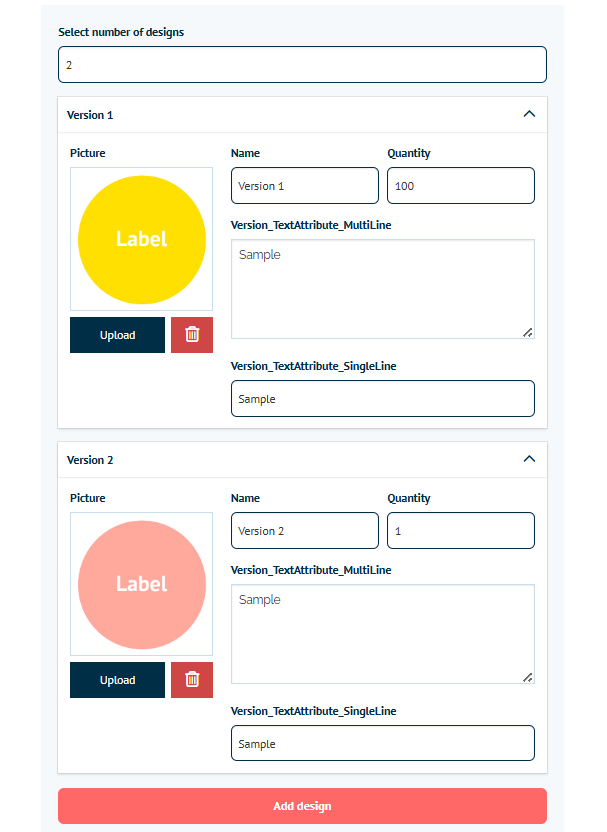Click the Version 2 MultiLine text area

click(x=383, y=634)
